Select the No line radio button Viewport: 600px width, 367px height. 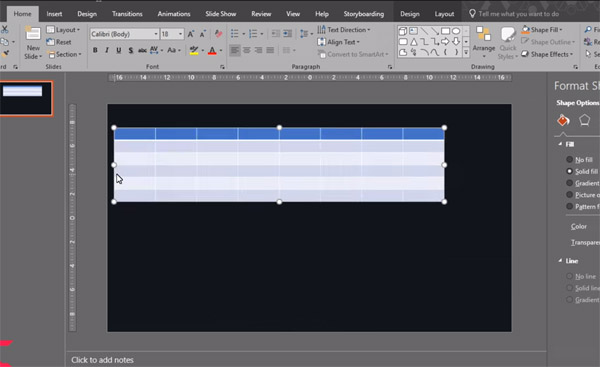click(x=569, y=276)
